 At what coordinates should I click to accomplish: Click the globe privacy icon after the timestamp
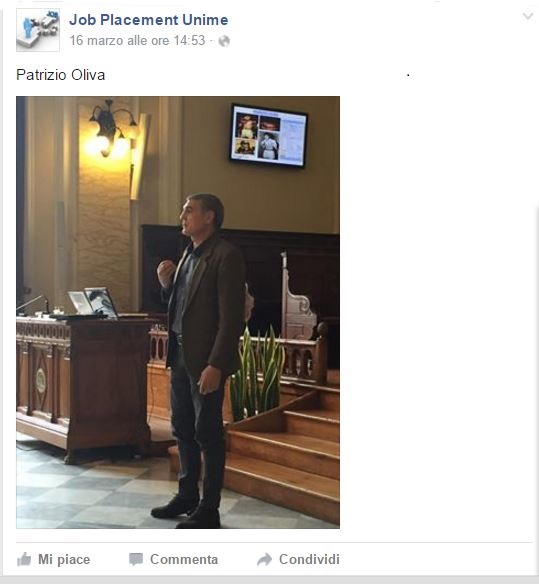(x=224, y=41)
